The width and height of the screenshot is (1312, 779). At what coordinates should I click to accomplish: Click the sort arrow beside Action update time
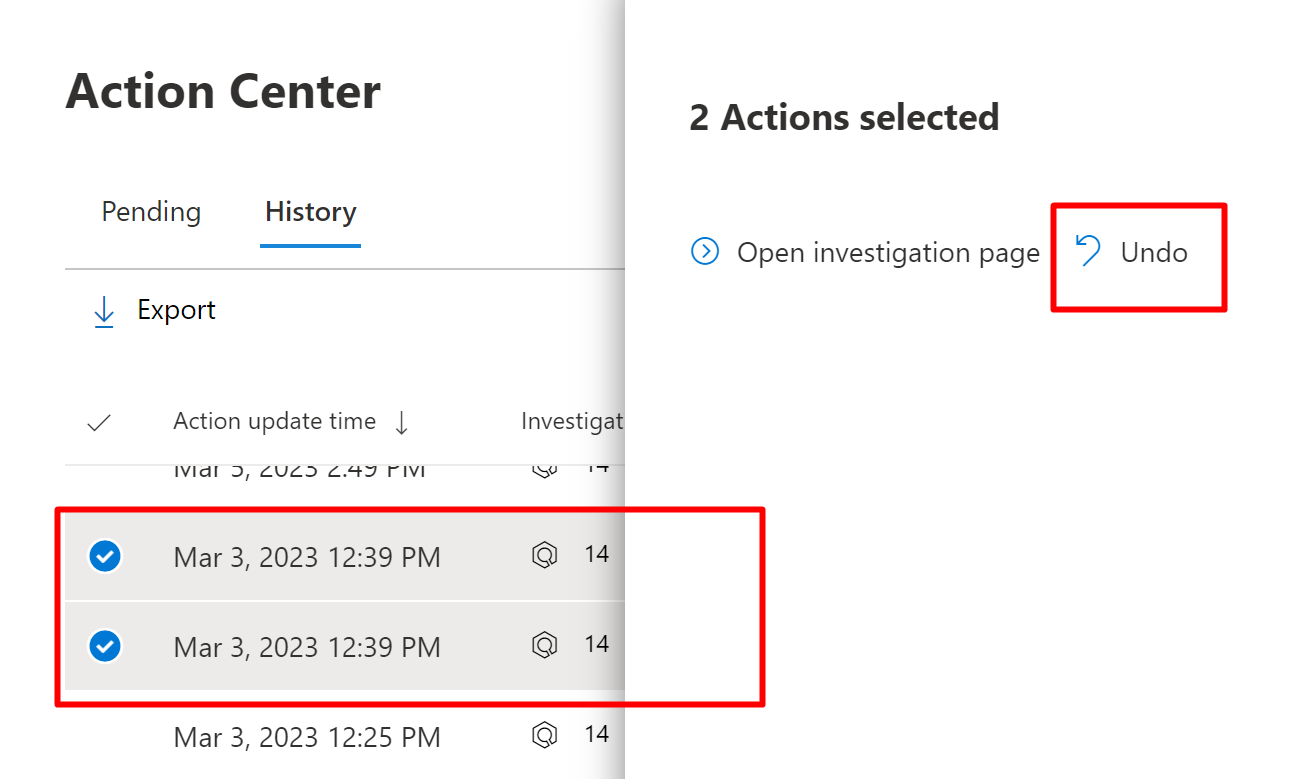click(402, 423)
